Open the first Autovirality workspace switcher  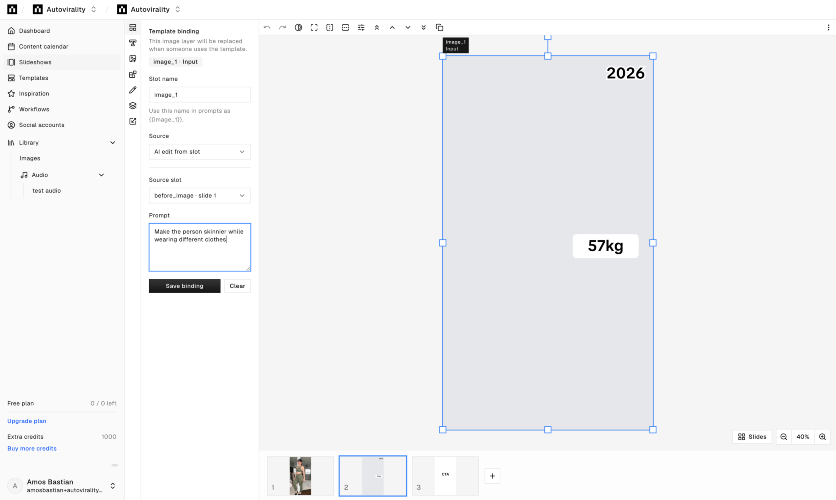[65, 9]
